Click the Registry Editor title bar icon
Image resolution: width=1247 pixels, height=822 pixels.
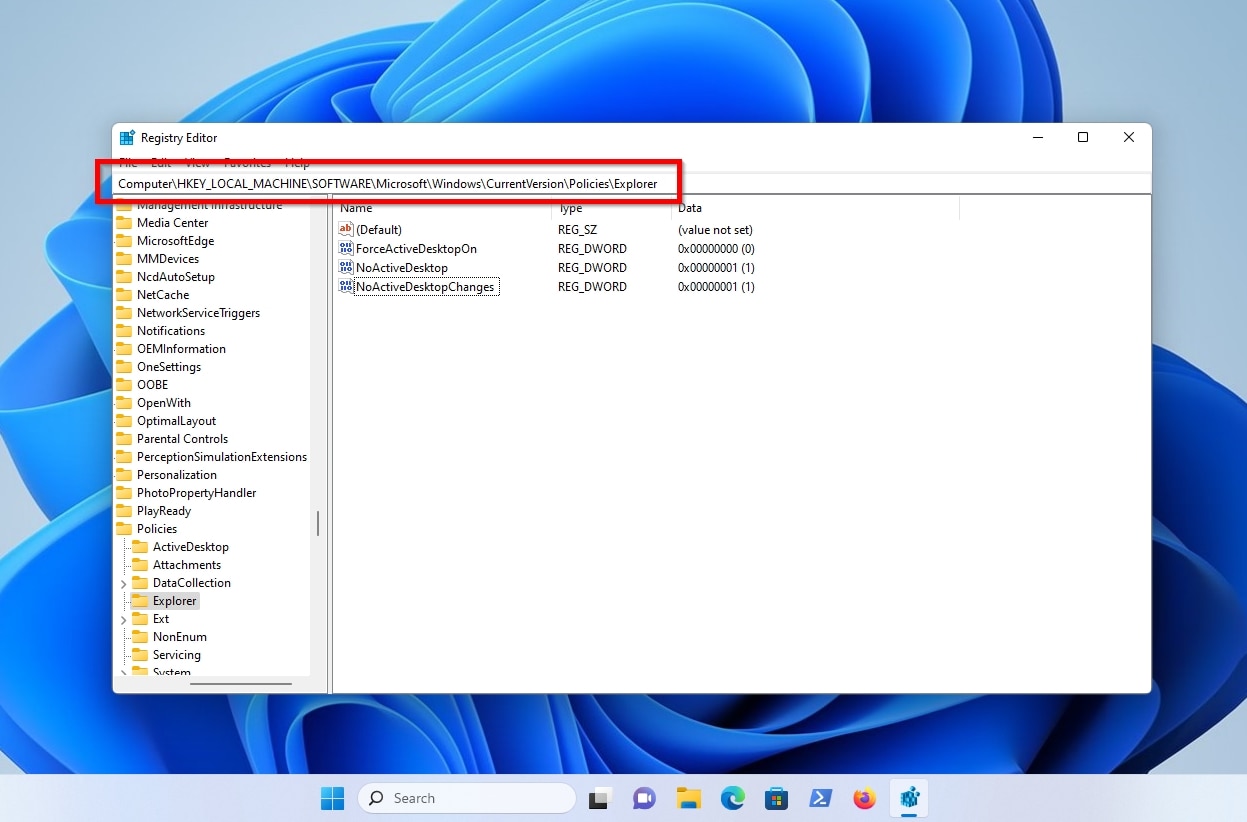pyautogui.click(x=126, y=137)
